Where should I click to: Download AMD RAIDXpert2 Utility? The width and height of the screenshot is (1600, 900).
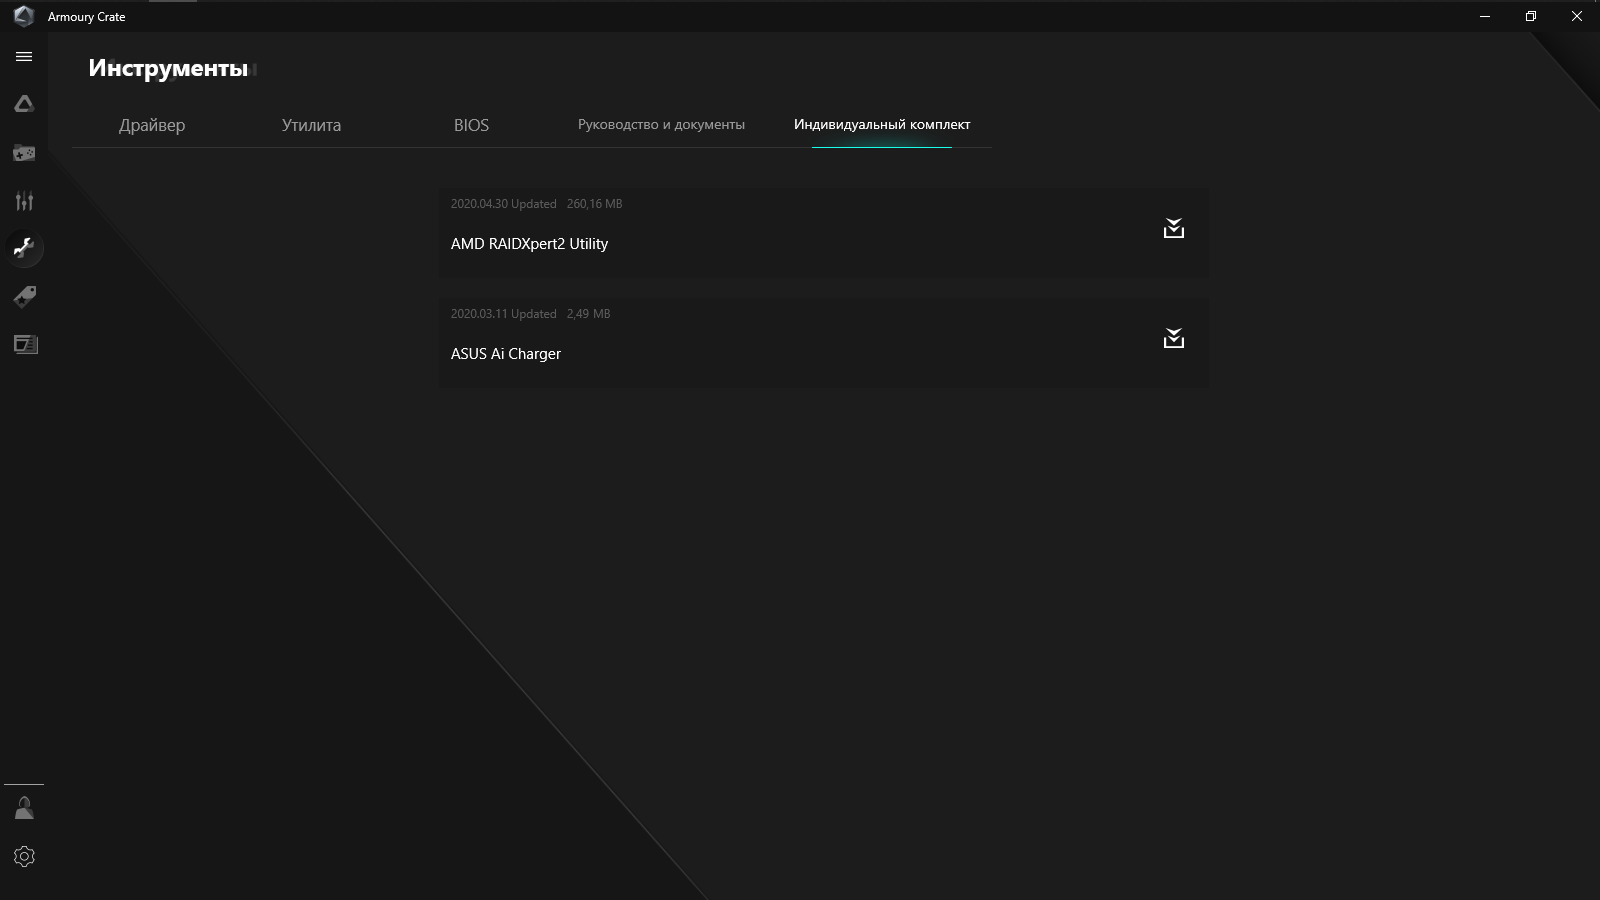click(1174, 229)
